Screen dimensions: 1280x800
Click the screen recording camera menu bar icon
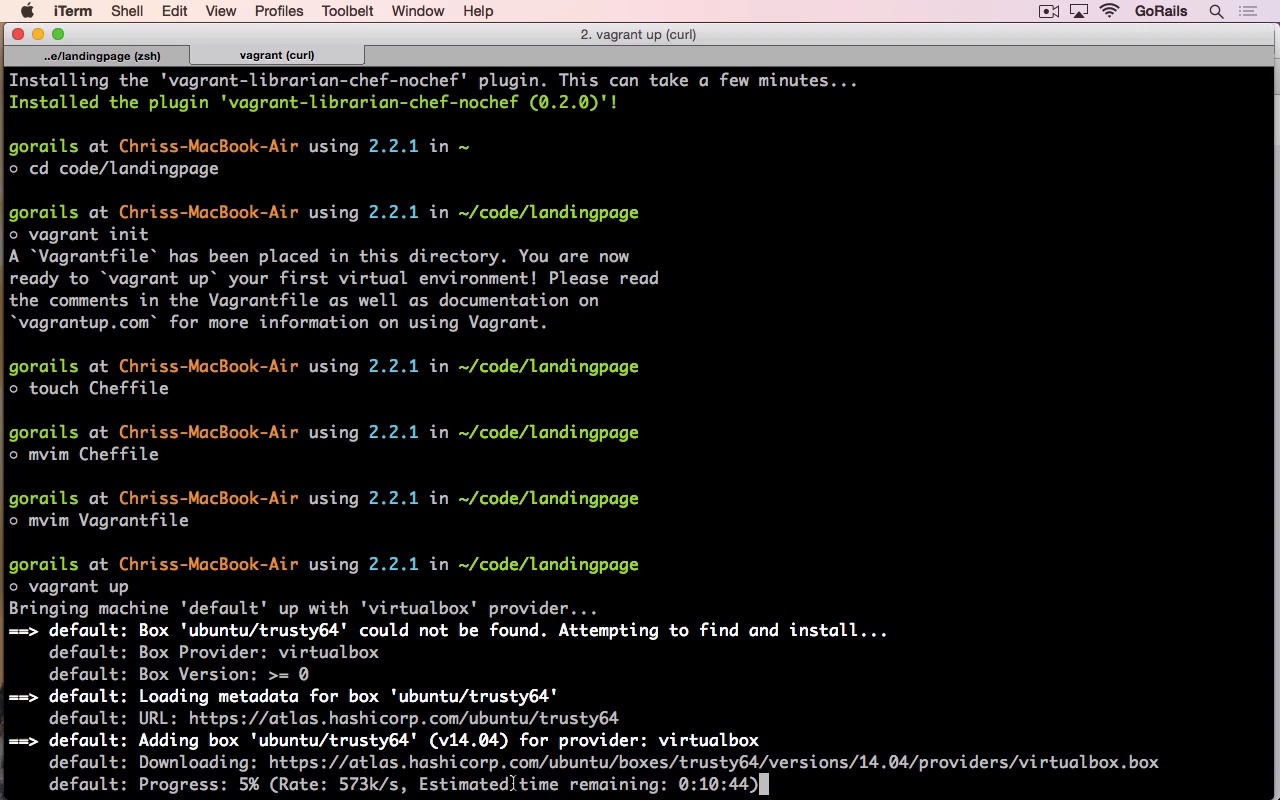click(x=1049, y=11)
